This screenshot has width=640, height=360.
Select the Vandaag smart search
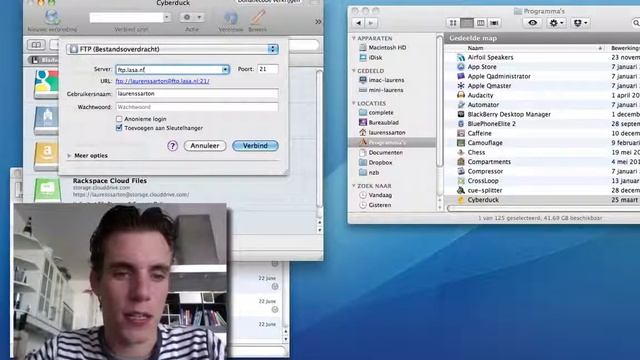[x=380, y=195]
